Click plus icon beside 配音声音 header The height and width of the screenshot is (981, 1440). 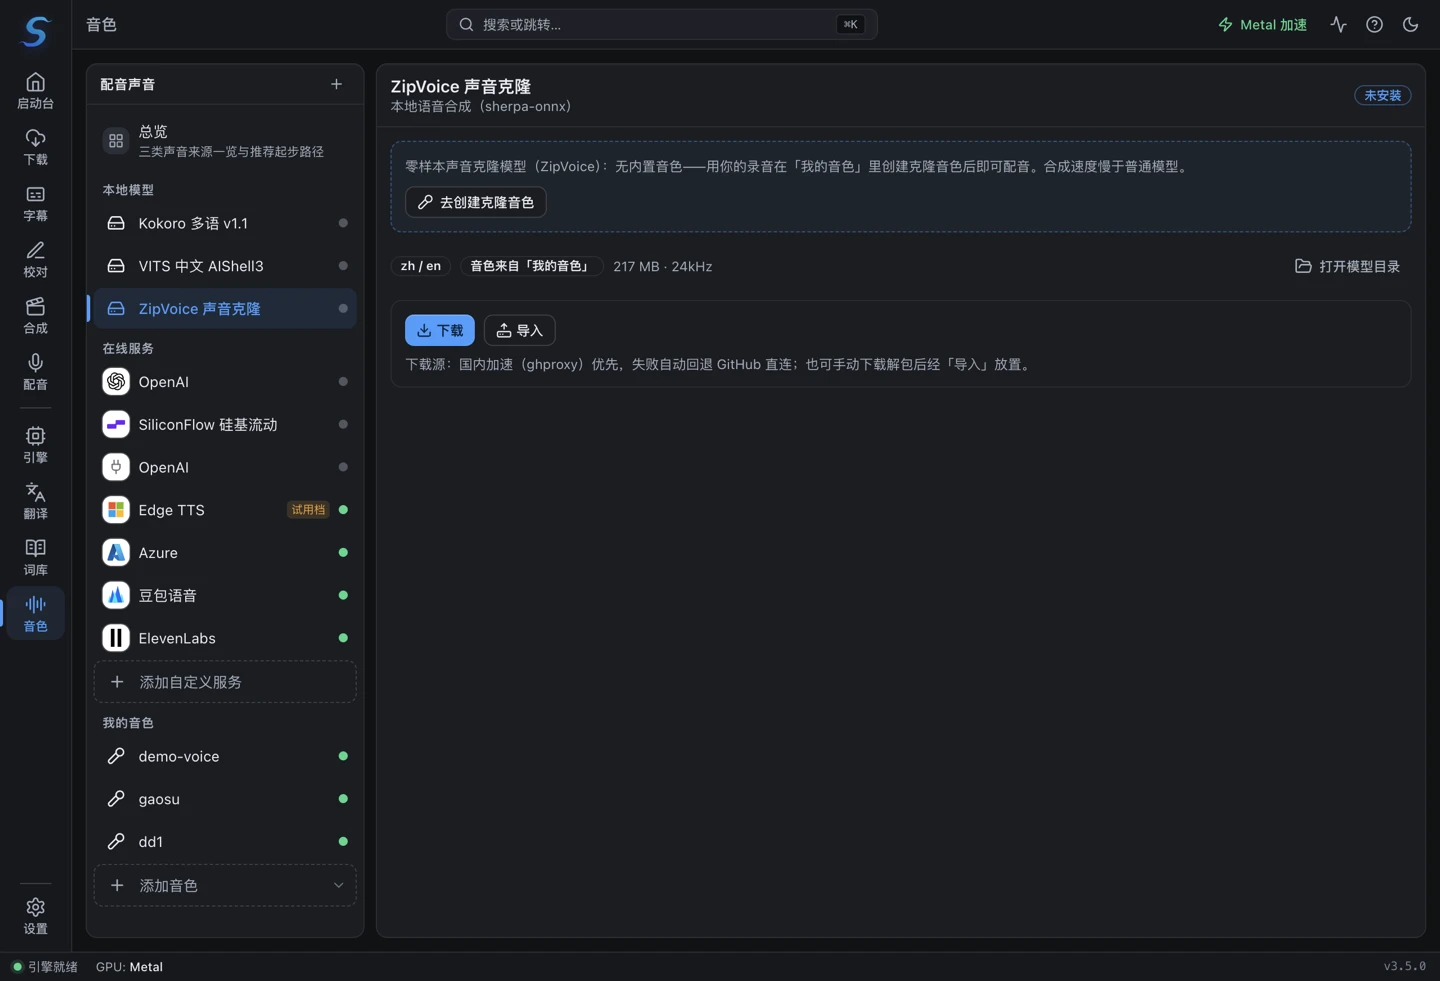(336, 84)
